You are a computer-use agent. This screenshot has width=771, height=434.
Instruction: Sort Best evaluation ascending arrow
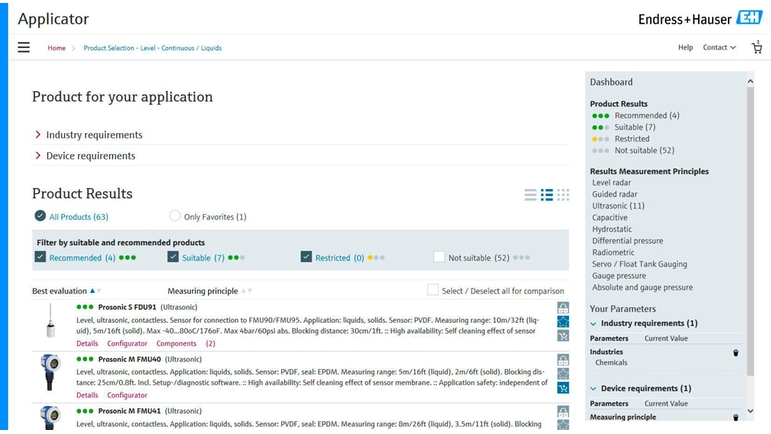point(92,291)
